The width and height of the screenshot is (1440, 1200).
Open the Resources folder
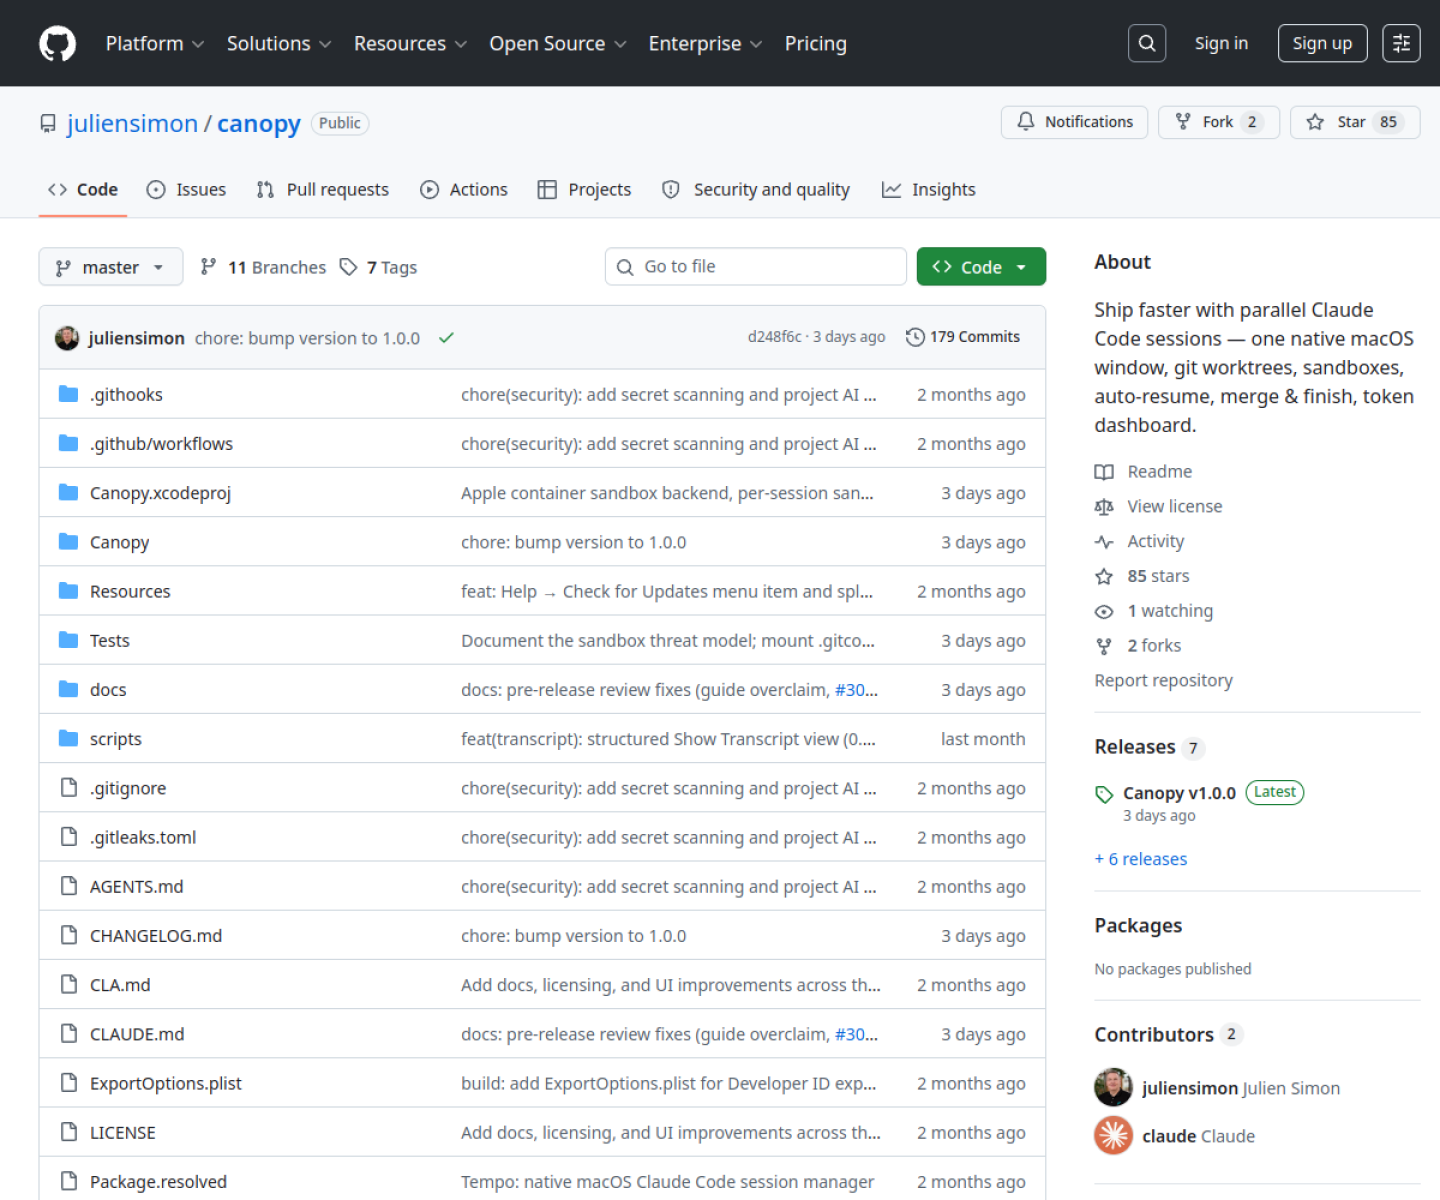pyautogui.click(x=130, y=592)
